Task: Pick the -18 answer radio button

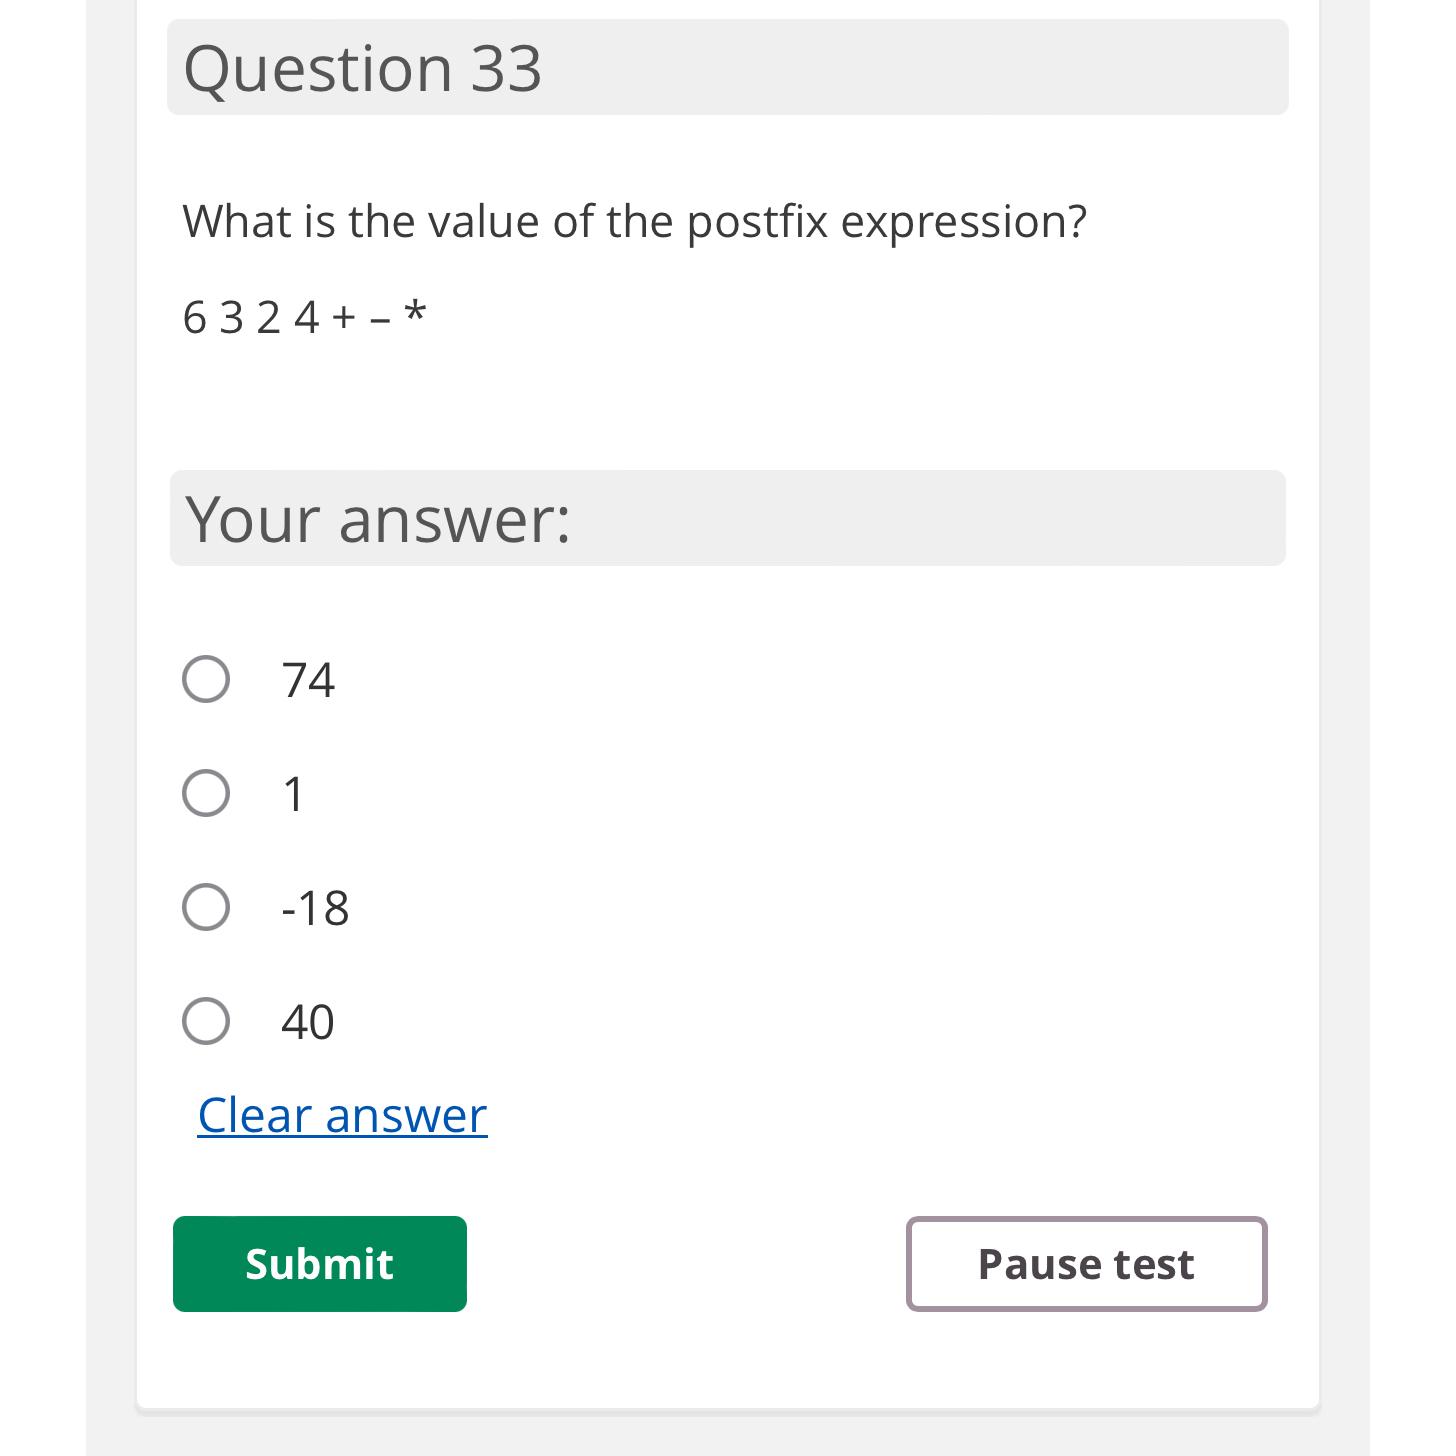Action: (206, 907)
